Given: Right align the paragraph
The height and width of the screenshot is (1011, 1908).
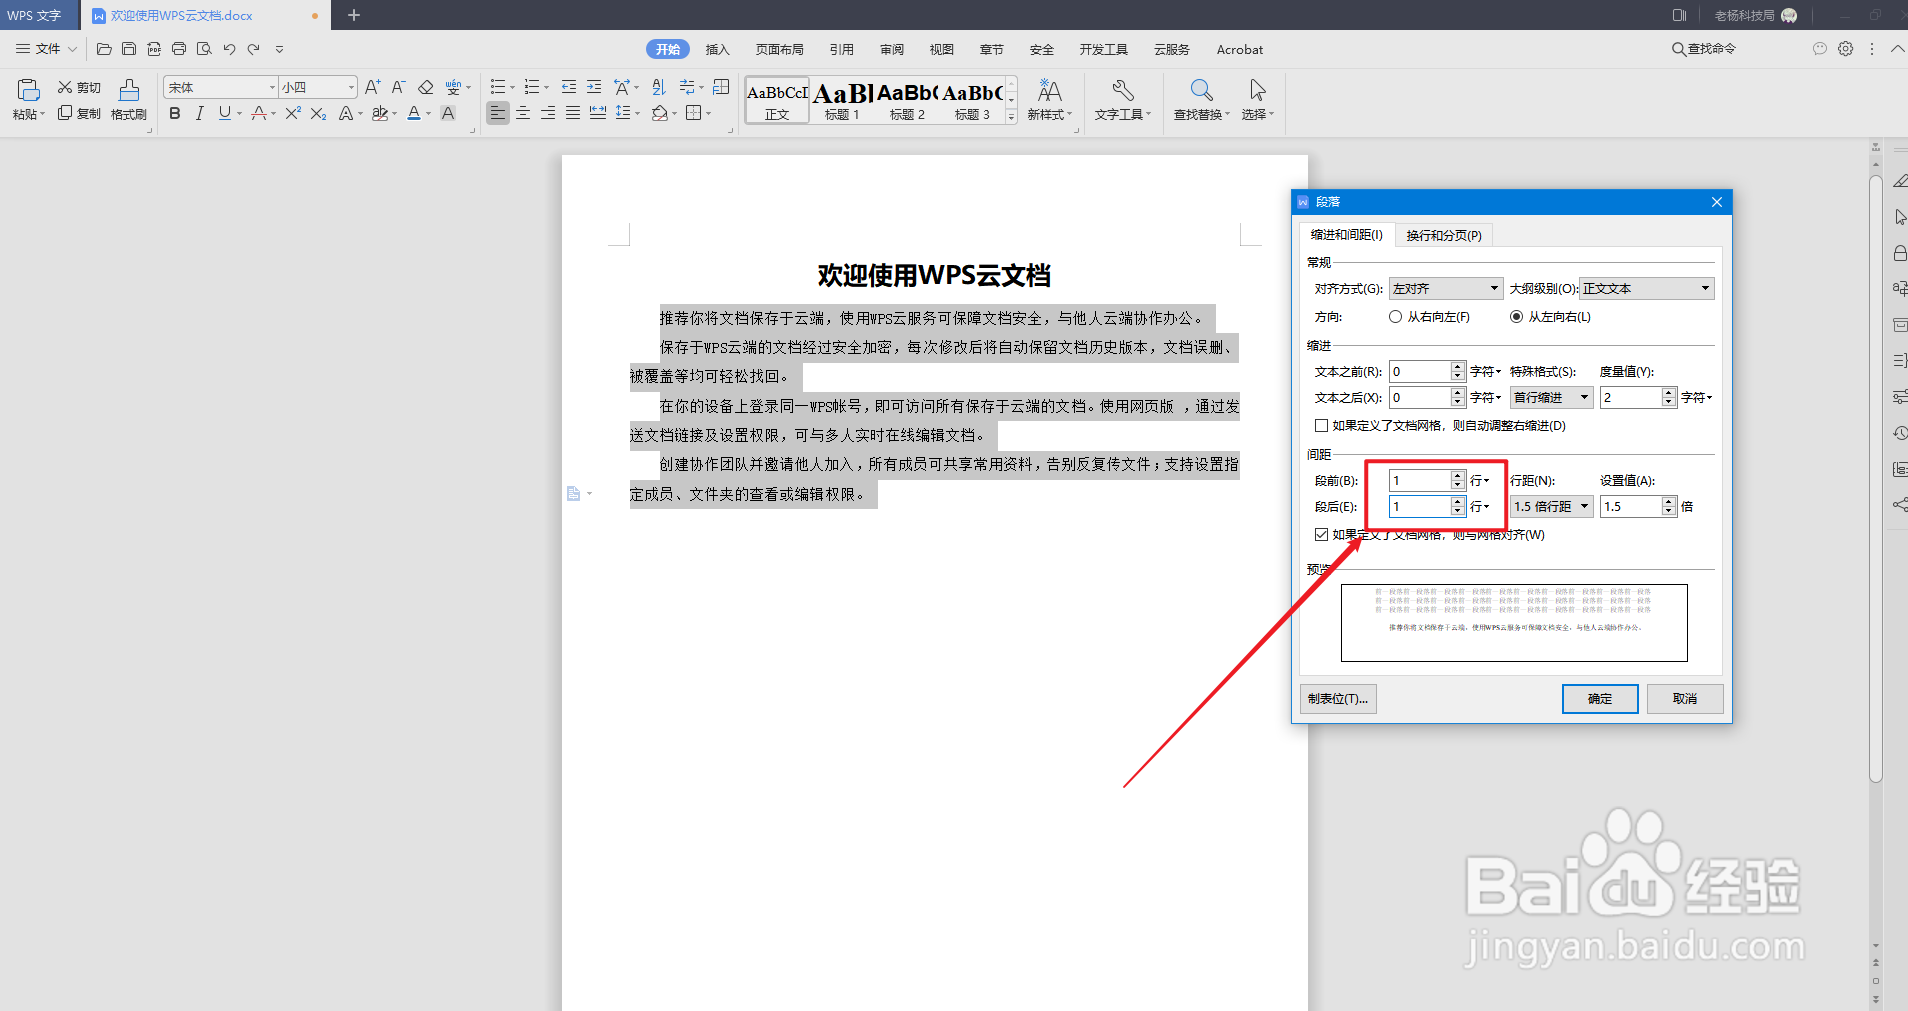Looking at the screenshot, I should coord(548,114).
